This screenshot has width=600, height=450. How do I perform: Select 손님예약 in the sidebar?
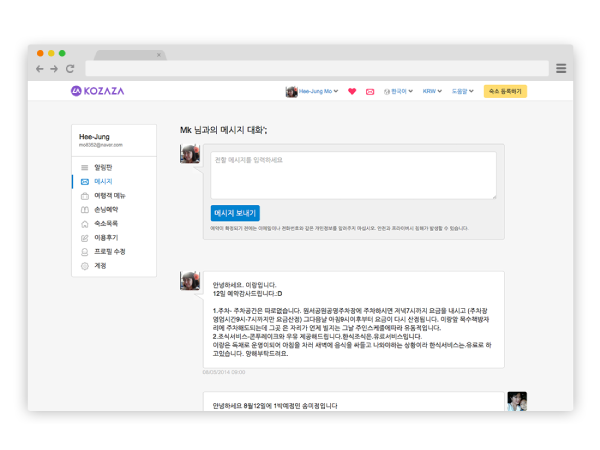click(106, 210)
